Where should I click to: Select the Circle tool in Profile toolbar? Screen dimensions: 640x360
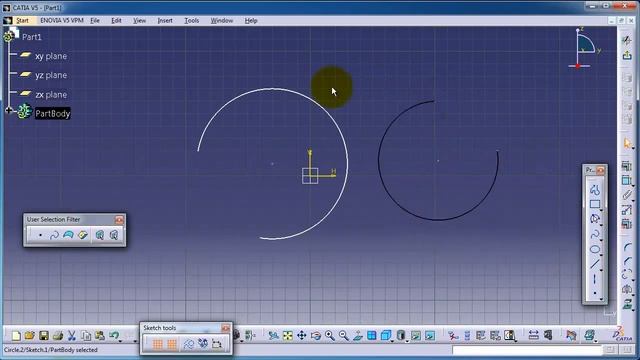[595, 219]
